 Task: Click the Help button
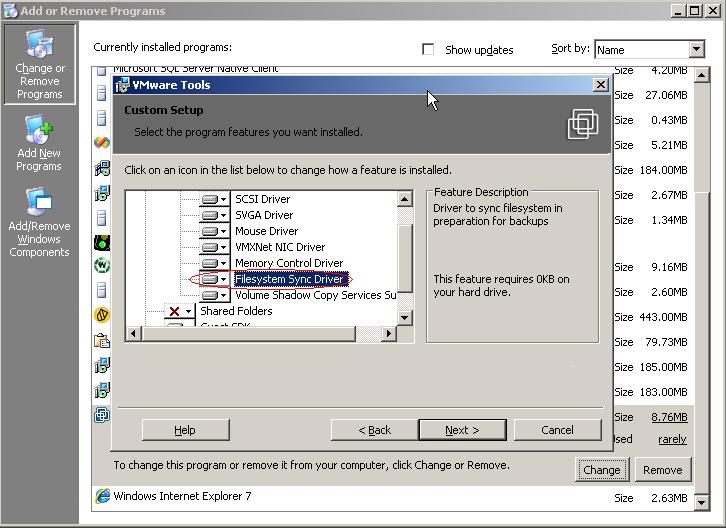(x=185, y=430)
